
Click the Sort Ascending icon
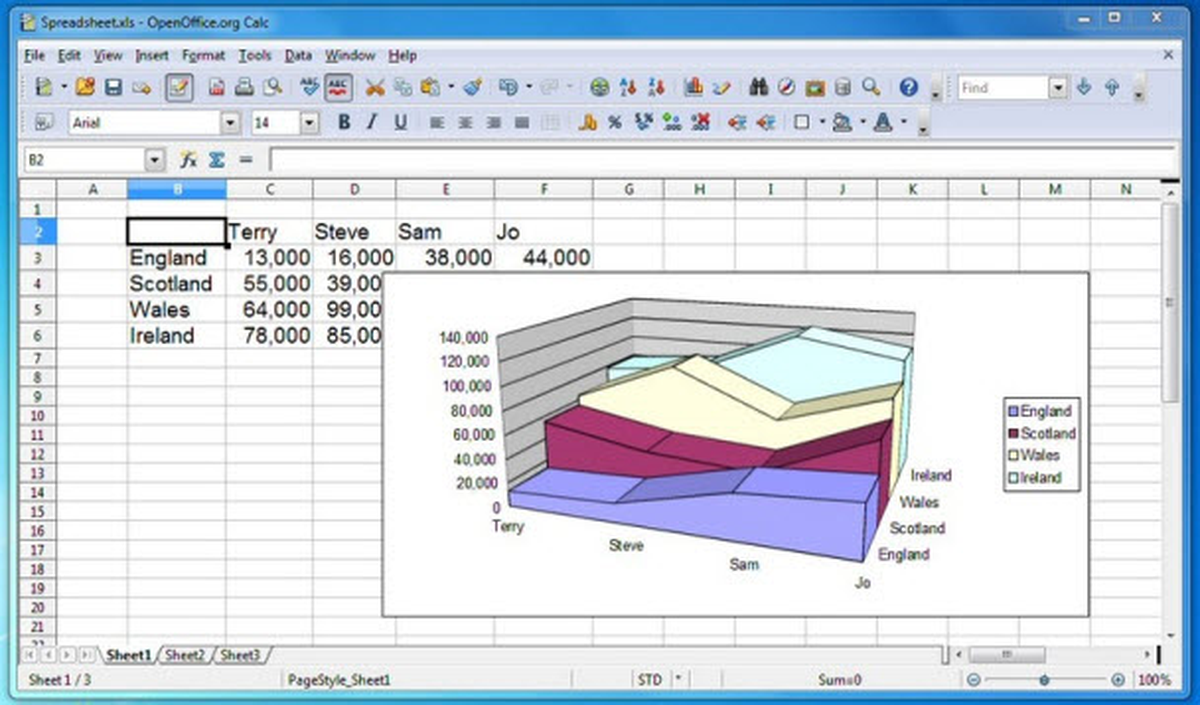pyautogui.click(x=629, y=88)
